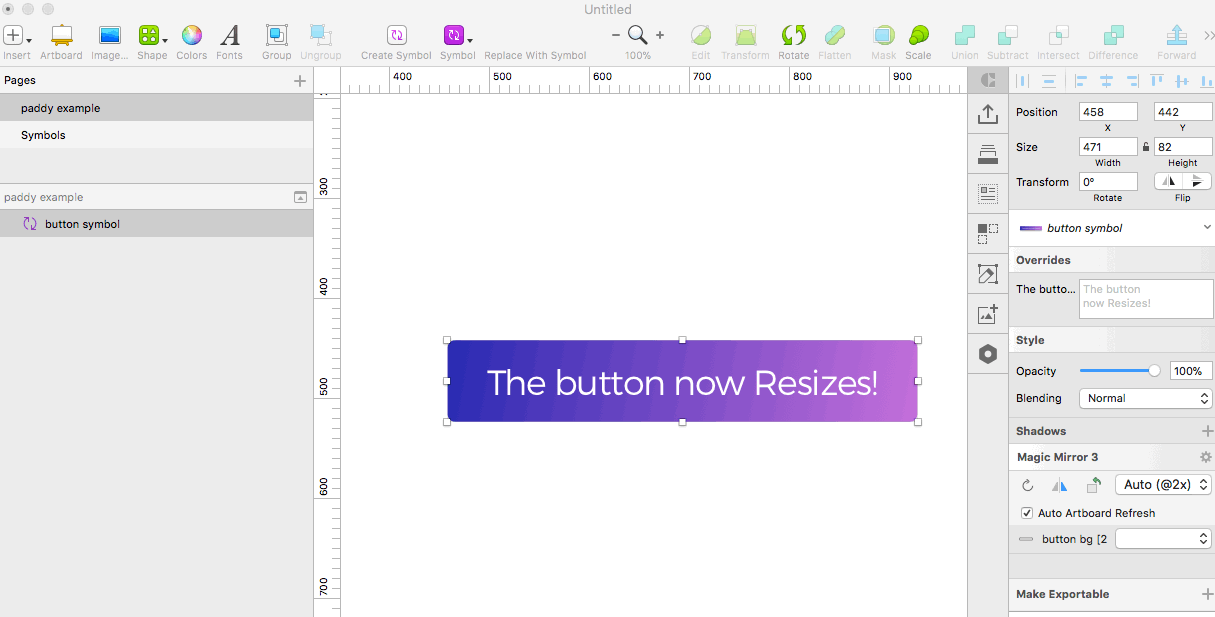
Task: Click the text override field
Action: [1146, 299]
